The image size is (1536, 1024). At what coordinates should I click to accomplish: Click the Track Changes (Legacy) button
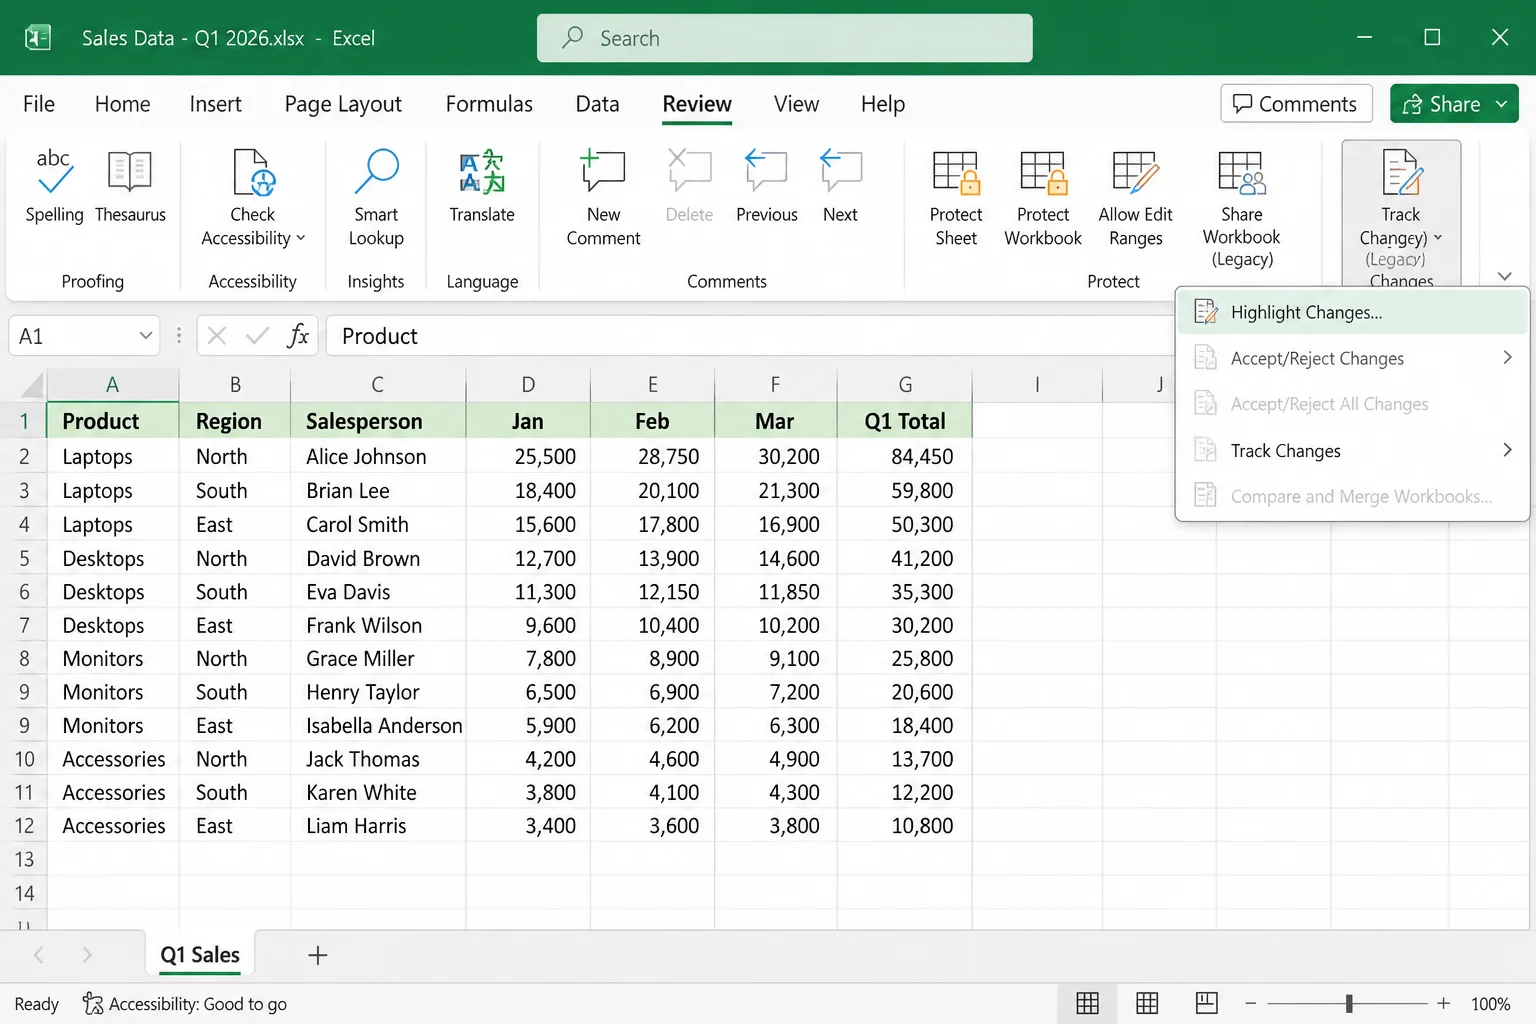click(x=1401, y=214)
